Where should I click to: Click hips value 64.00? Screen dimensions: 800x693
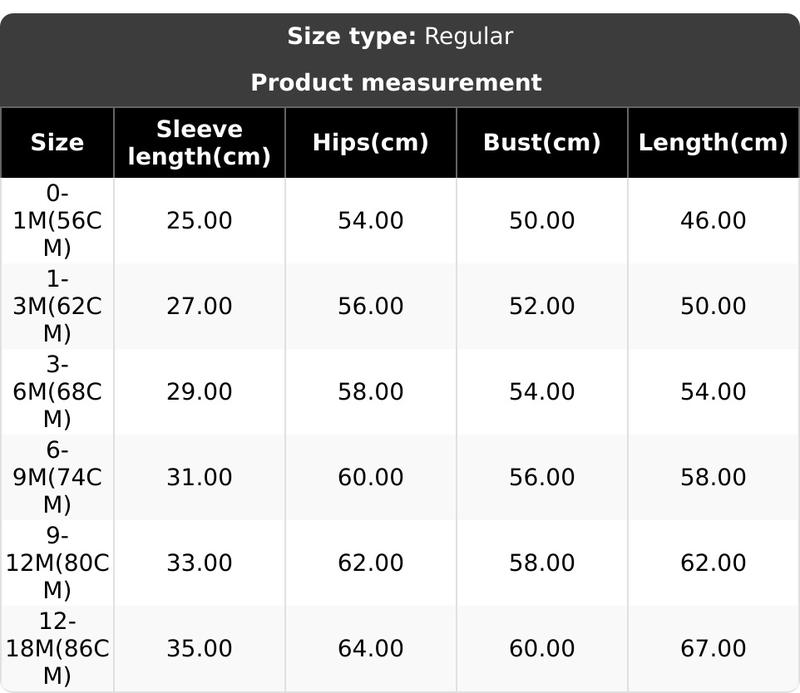(x=370, y=649)
